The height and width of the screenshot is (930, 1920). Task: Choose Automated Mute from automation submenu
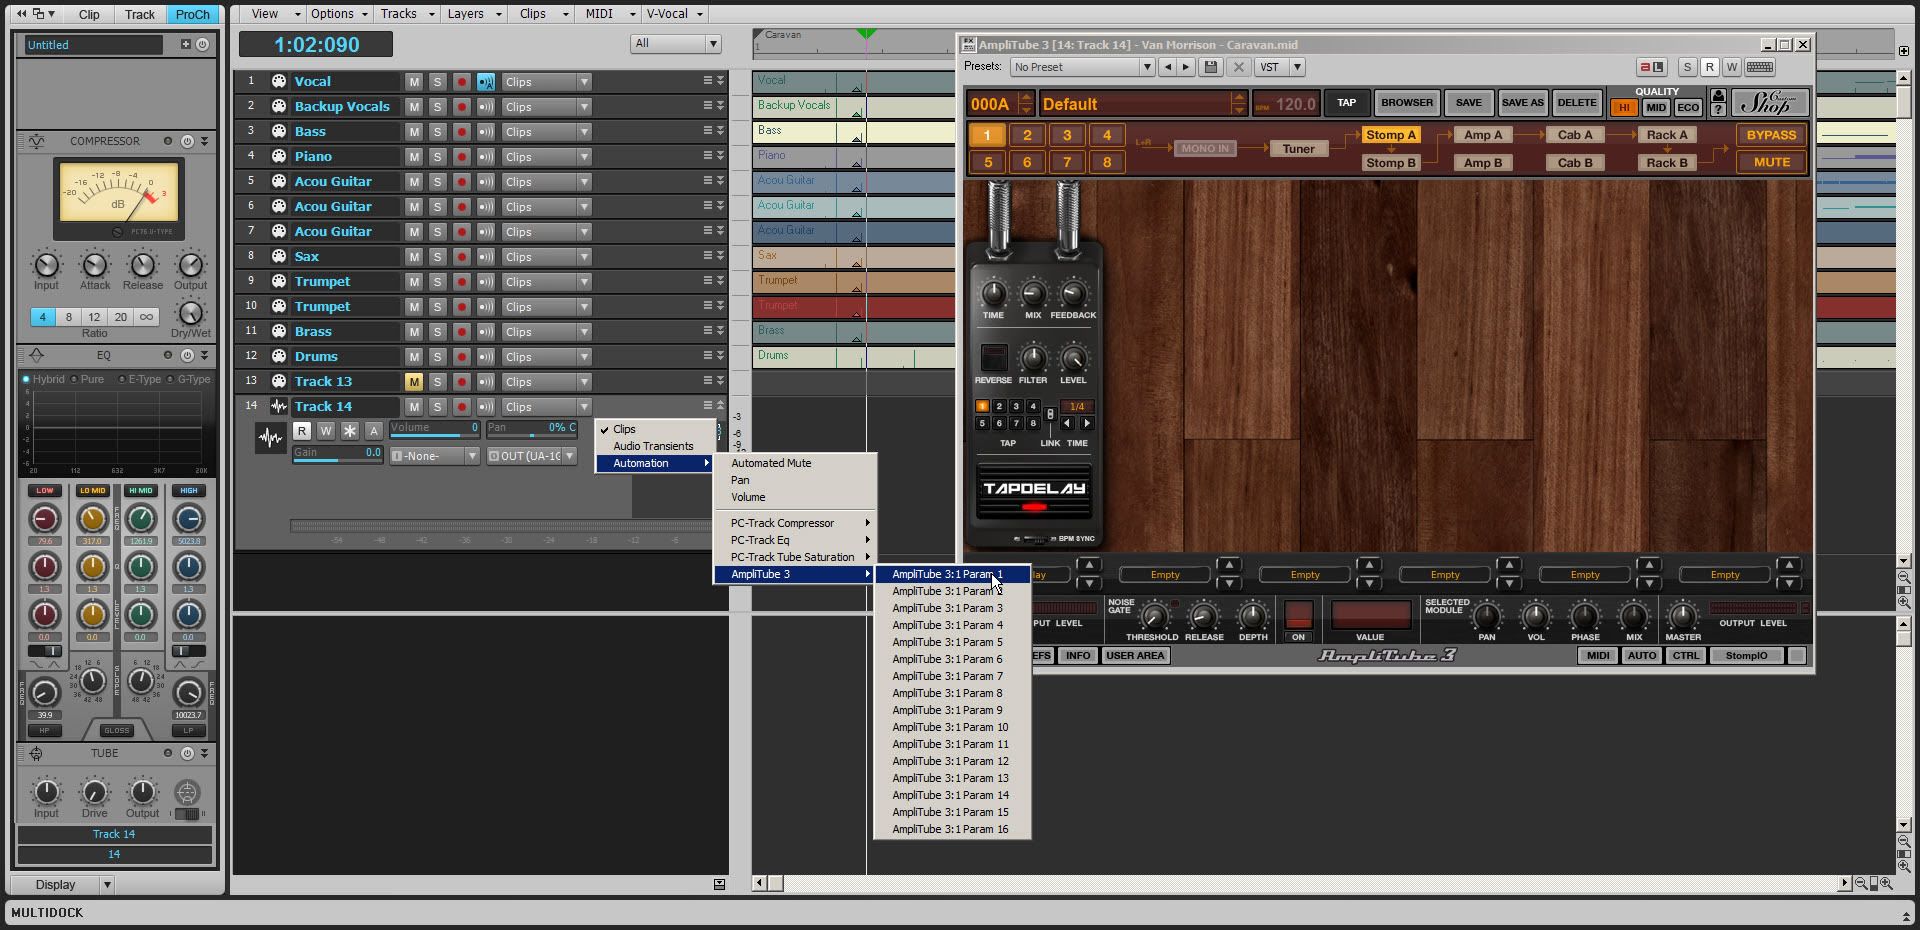771,463
